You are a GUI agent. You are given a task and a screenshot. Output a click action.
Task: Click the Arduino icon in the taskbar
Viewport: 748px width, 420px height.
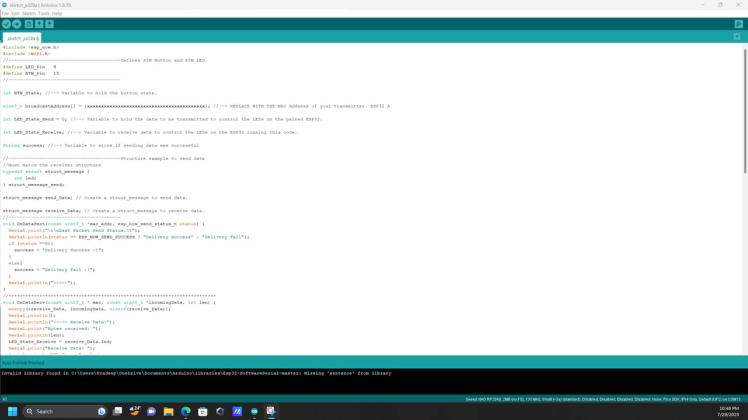tap(254, 411)
